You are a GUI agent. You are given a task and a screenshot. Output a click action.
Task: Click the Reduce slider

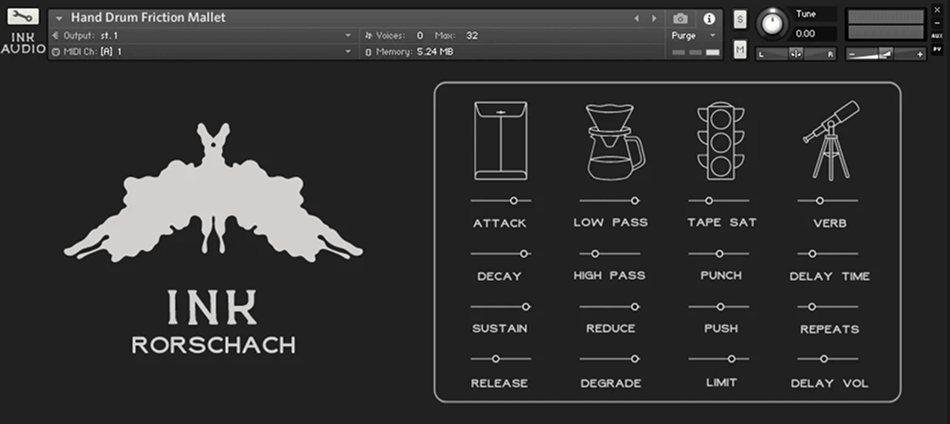[610, 307]
